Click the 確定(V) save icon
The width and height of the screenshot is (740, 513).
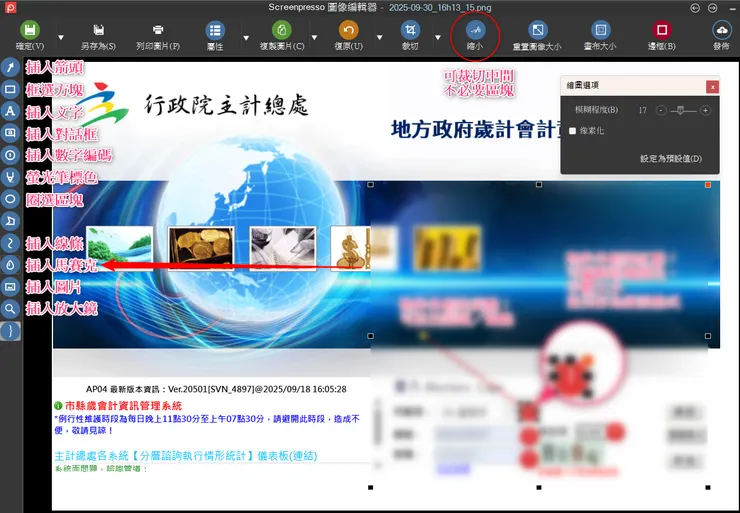[x=30, y=30]
